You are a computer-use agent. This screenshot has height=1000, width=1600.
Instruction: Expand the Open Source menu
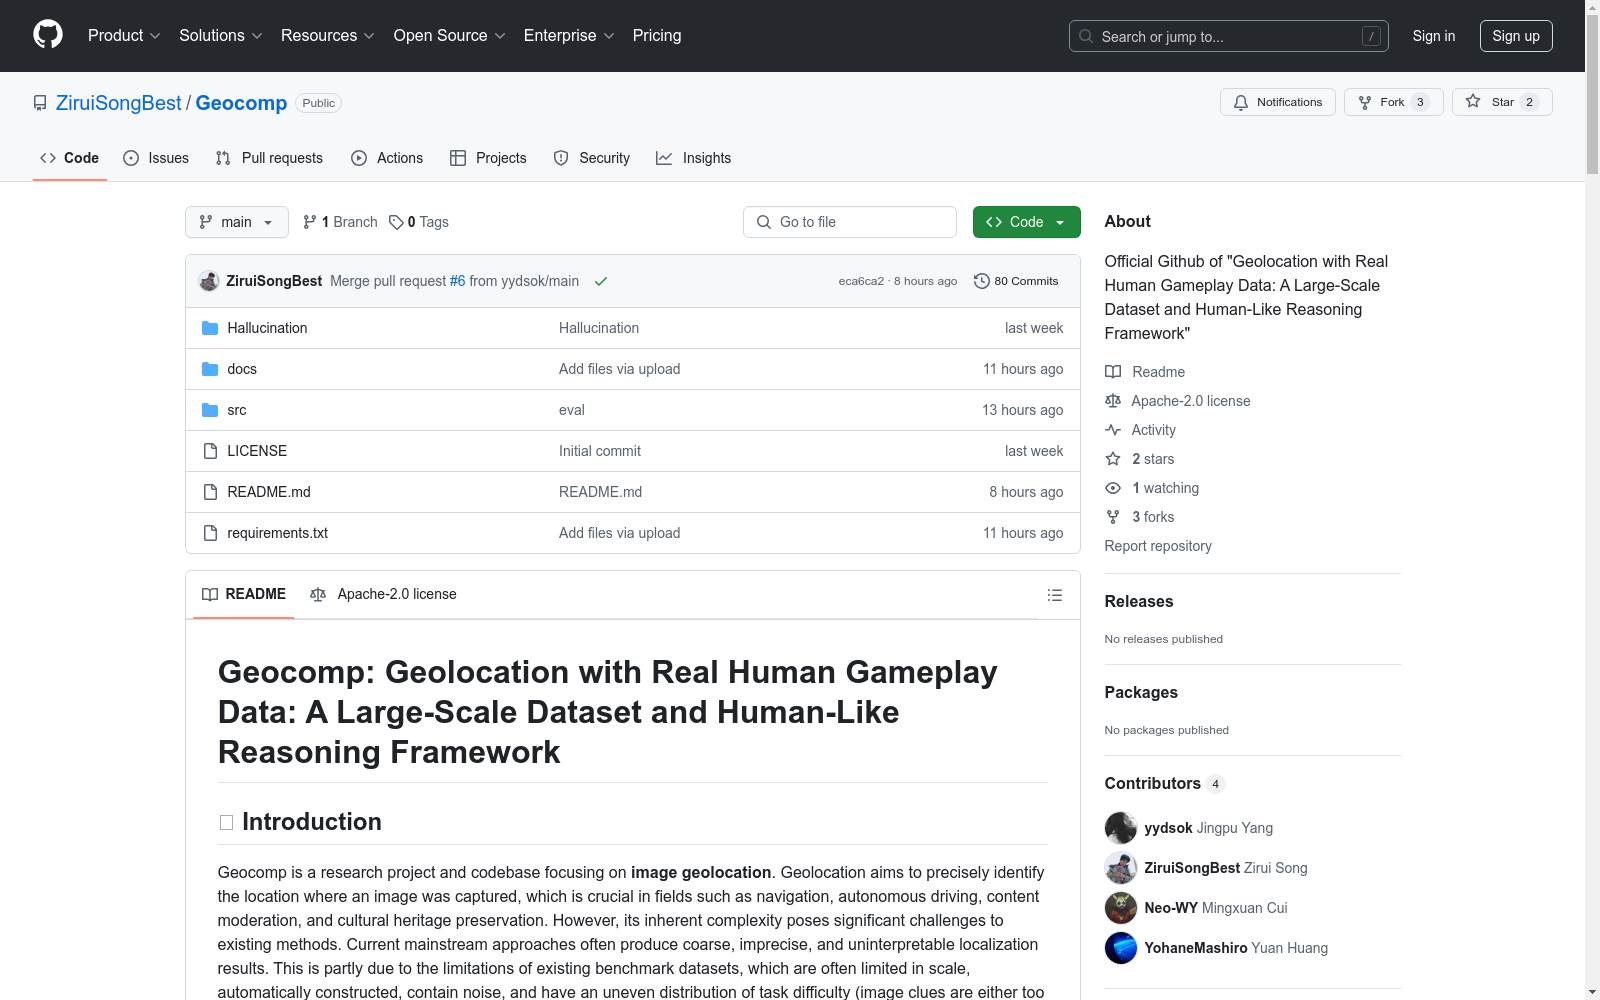coord(449,36)
